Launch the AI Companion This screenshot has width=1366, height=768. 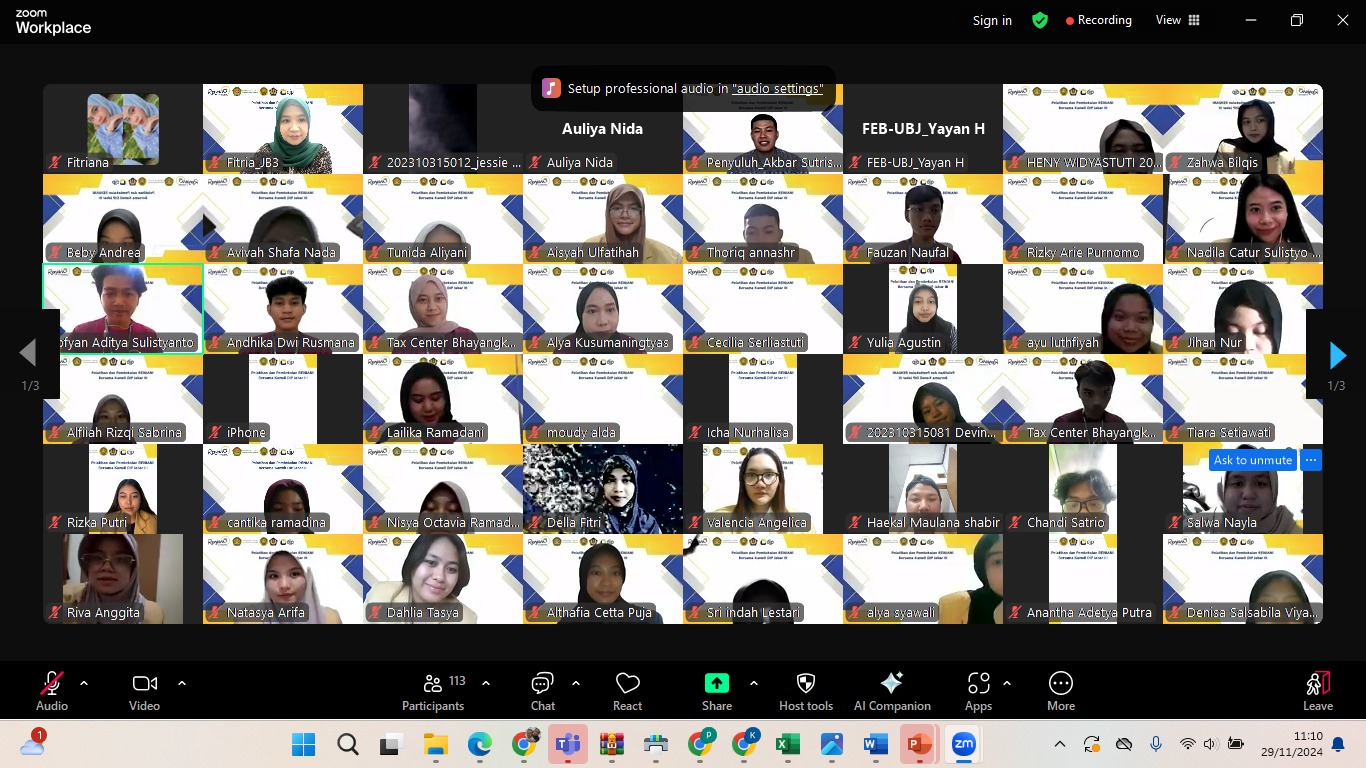coord(891,684)
